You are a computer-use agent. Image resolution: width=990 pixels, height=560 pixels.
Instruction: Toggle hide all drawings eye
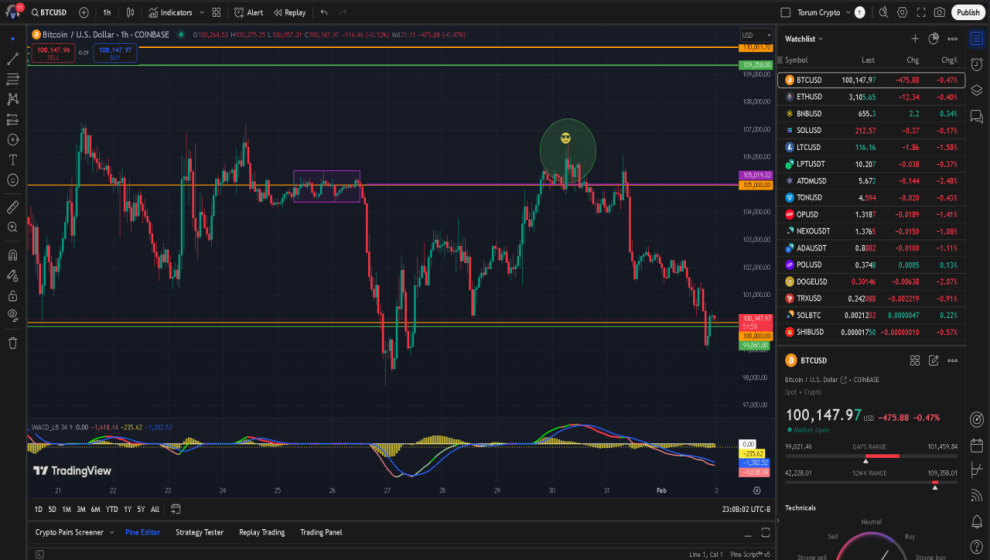[x=13, y=316]
